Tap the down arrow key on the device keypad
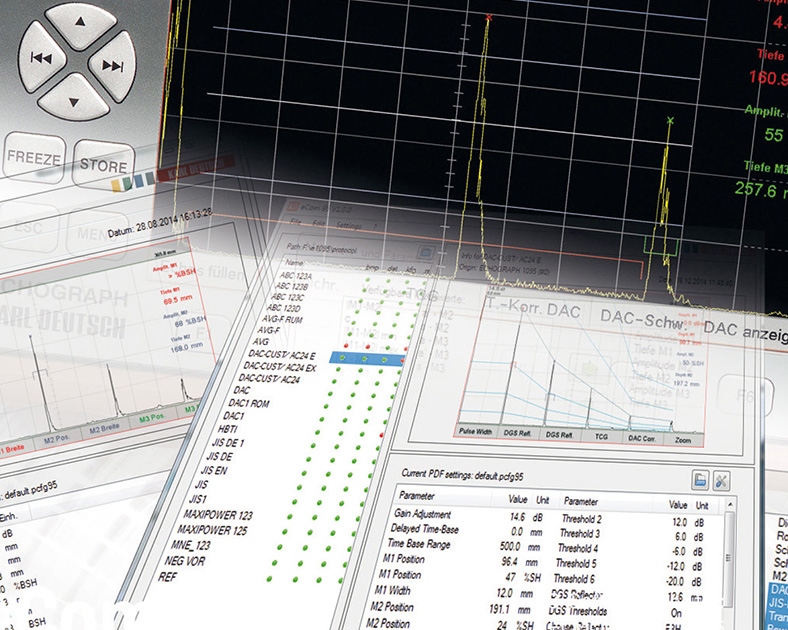Viewport: 788px width, 630px height. (73, 98)
